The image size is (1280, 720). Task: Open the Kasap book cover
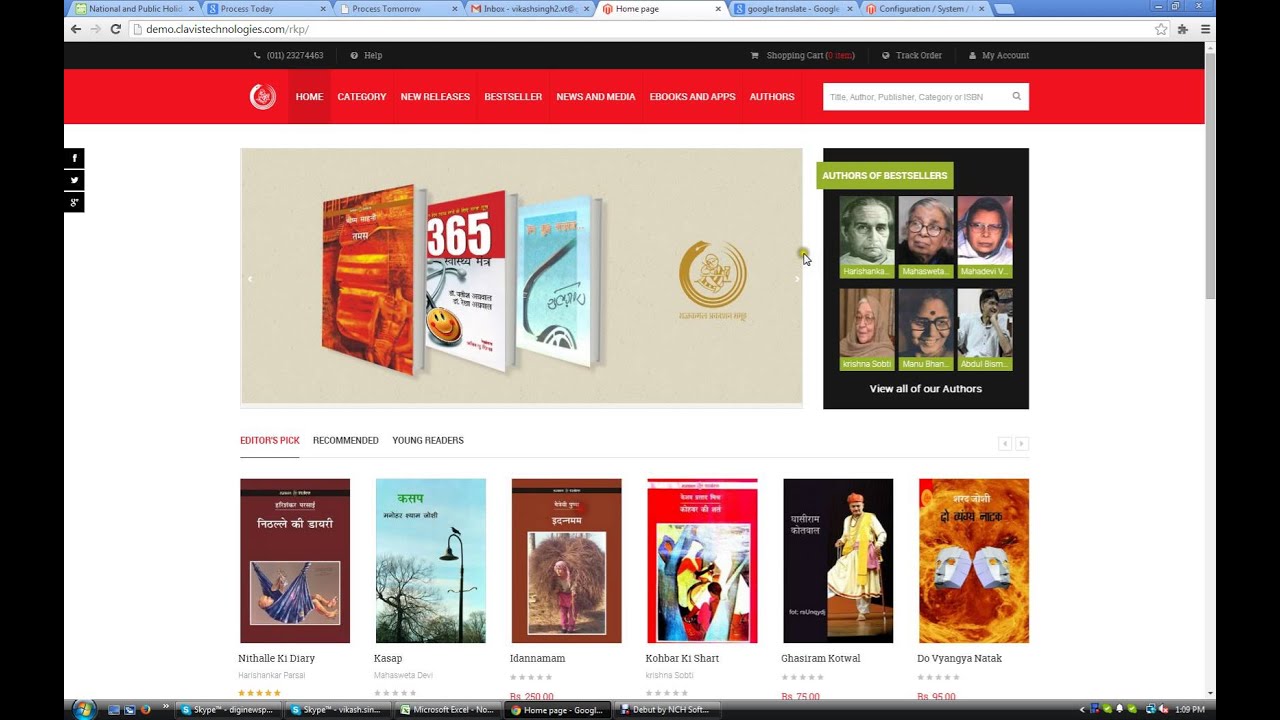coord(431,561)
